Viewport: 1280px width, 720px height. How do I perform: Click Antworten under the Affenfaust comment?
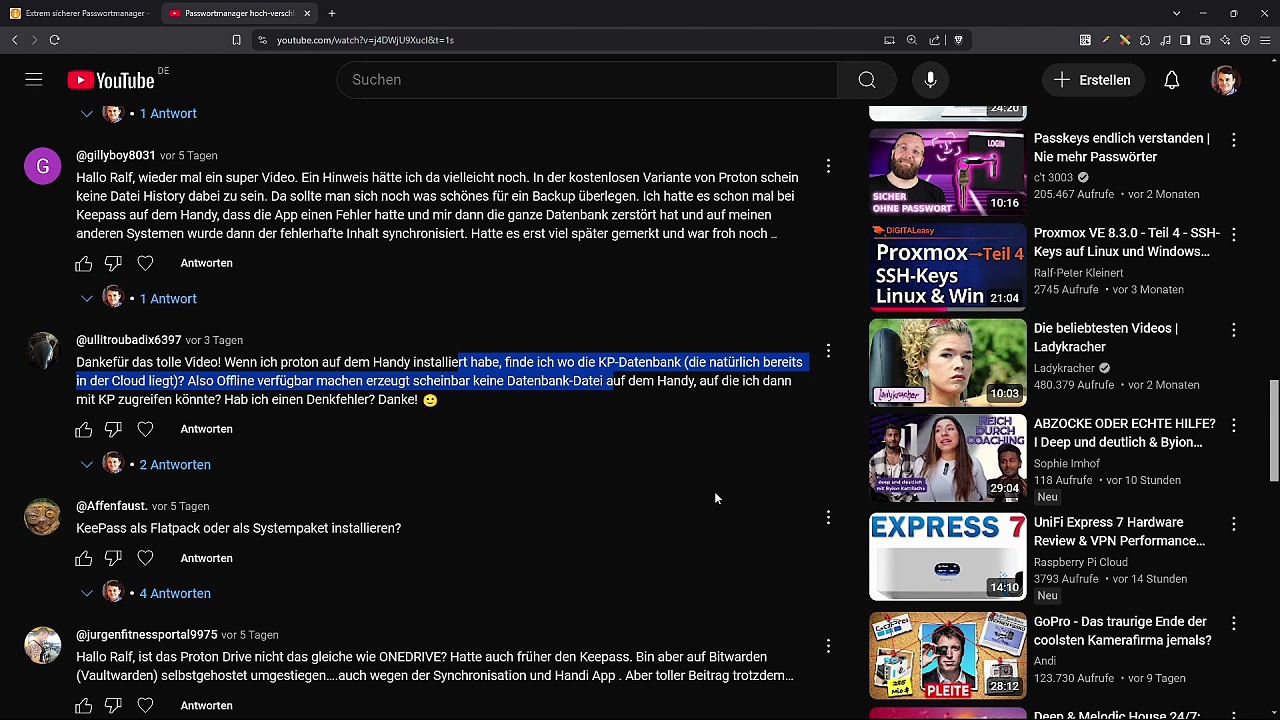(206, 558)
